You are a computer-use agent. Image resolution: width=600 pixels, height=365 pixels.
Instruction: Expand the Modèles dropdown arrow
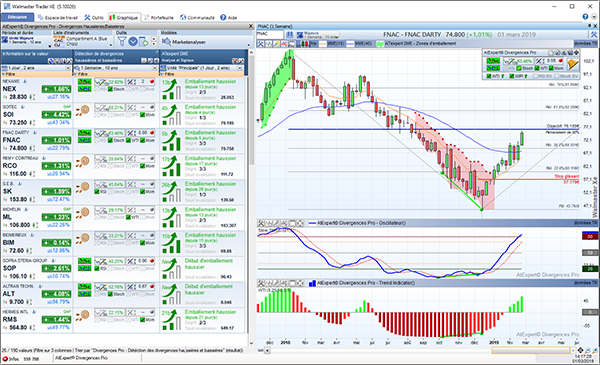click(x=249, y=45)
